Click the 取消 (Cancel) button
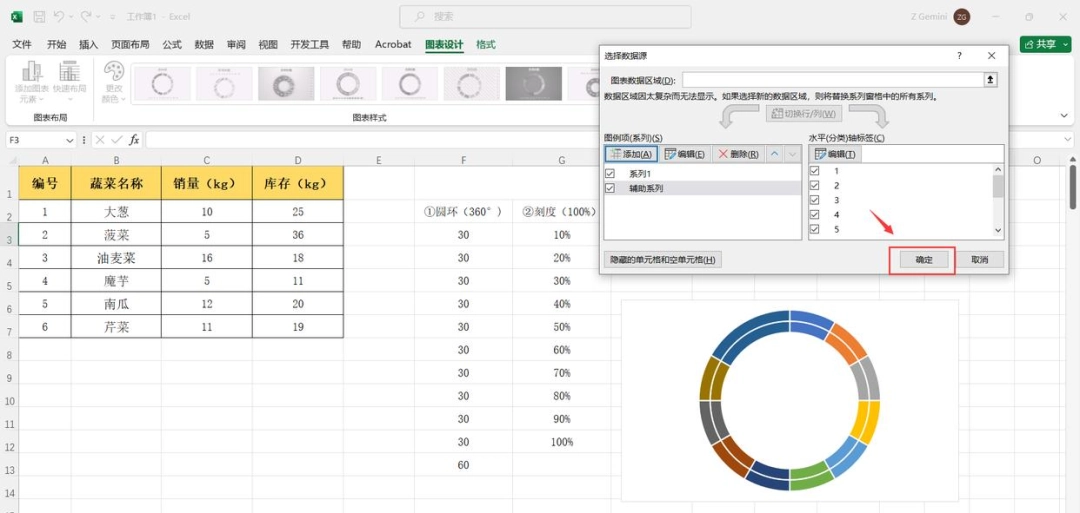 [x=979, y=260]
